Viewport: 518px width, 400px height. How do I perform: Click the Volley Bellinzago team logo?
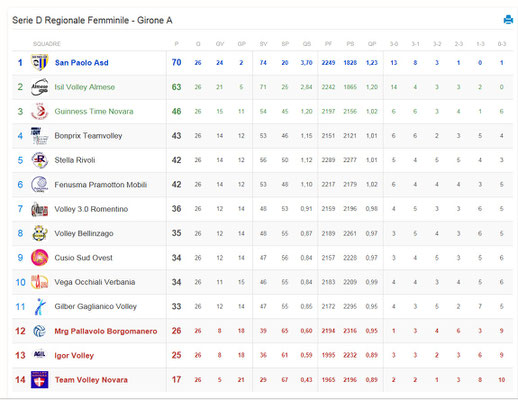click(x=39, y=233)
